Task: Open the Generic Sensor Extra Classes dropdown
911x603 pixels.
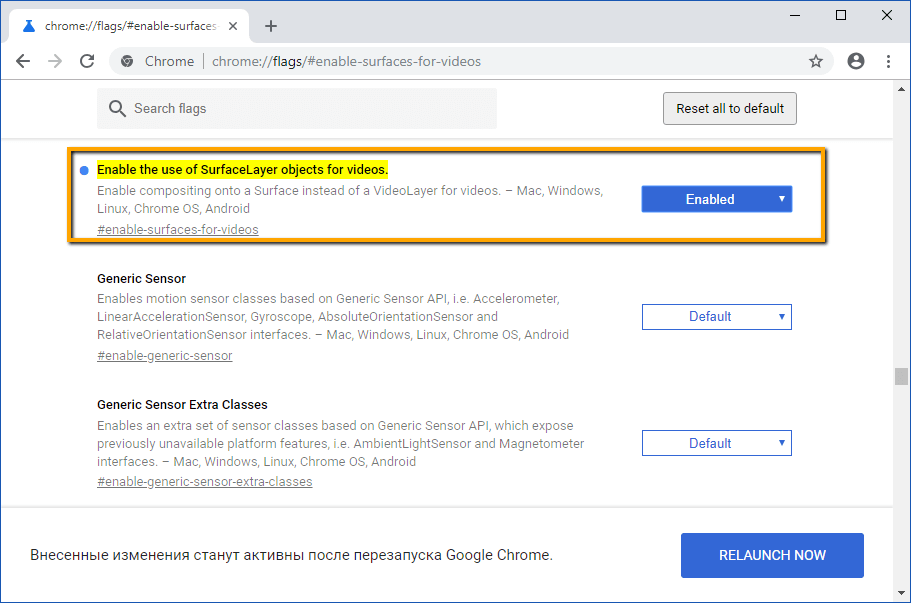Action: [716, 442]
